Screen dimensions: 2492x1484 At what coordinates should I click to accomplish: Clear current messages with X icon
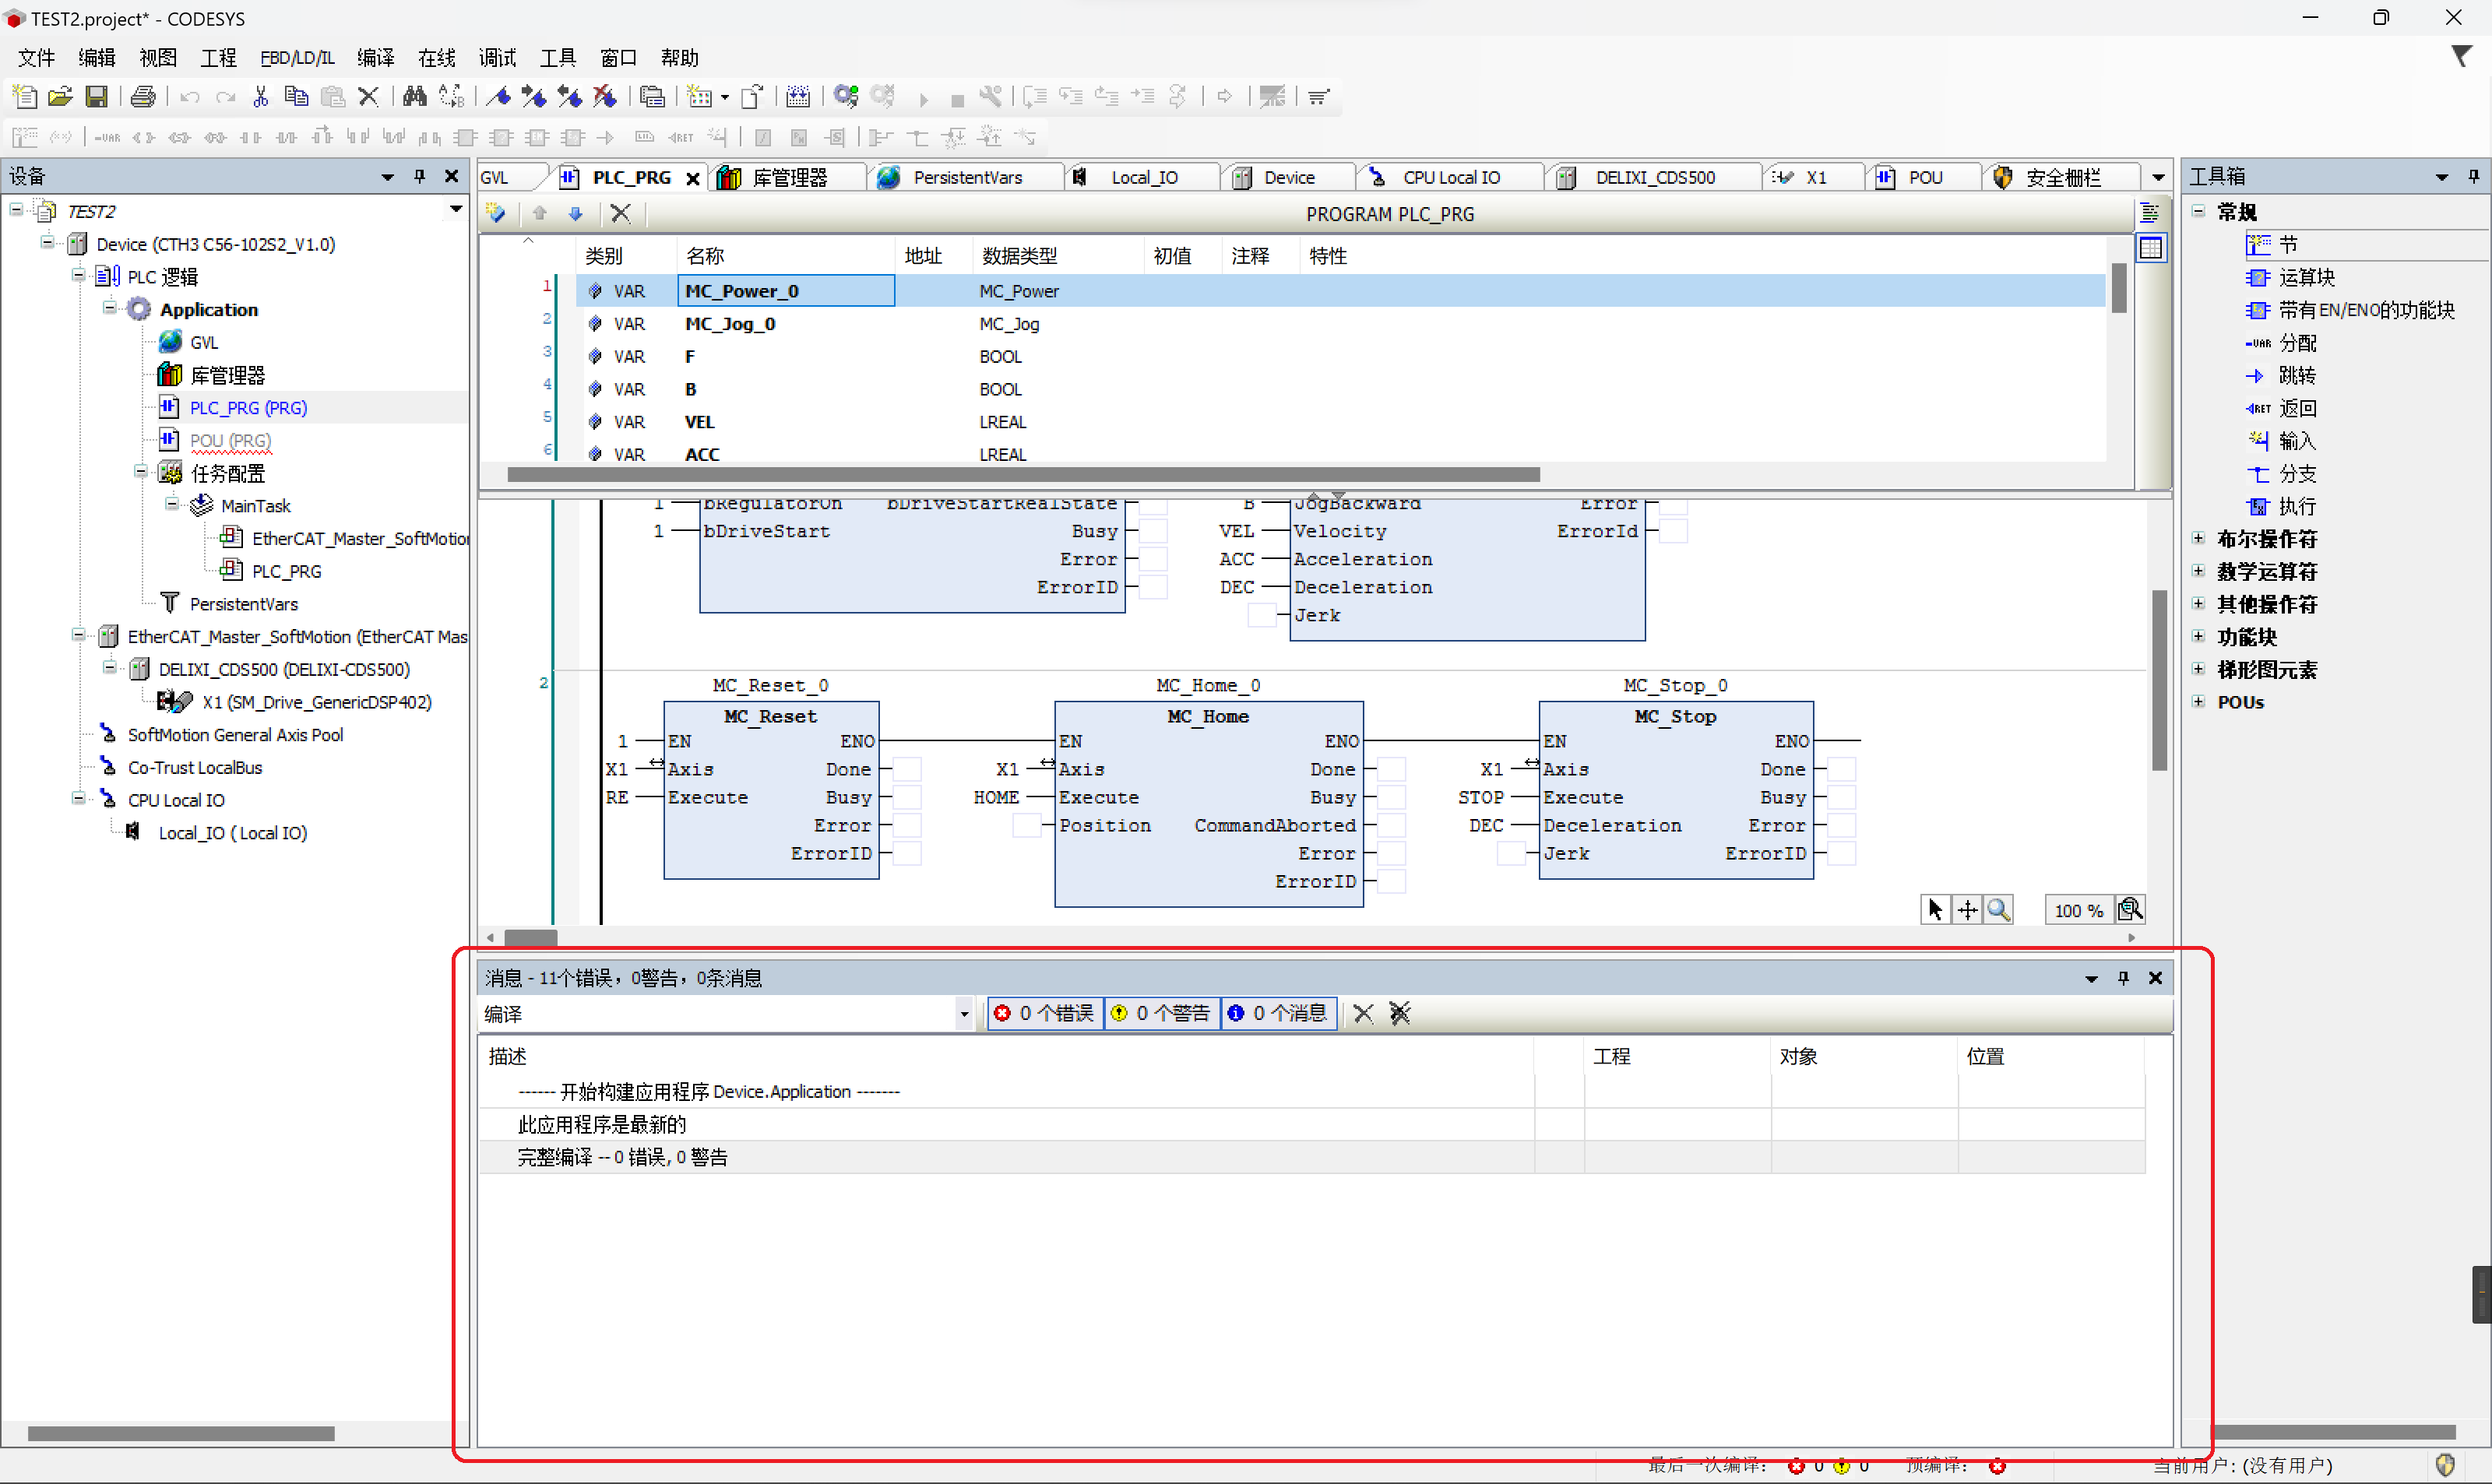(x=1363, y=1013)
